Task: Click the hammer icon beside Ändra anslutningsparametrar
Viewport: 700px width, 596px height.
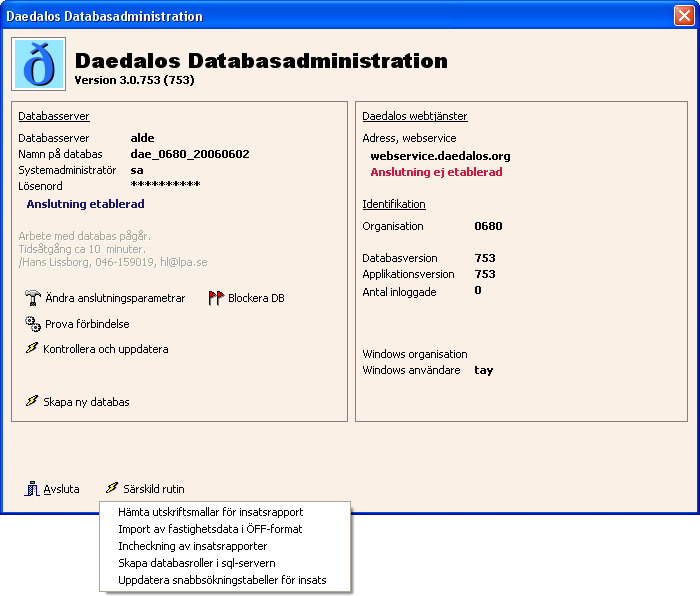Action: point(33,298)
